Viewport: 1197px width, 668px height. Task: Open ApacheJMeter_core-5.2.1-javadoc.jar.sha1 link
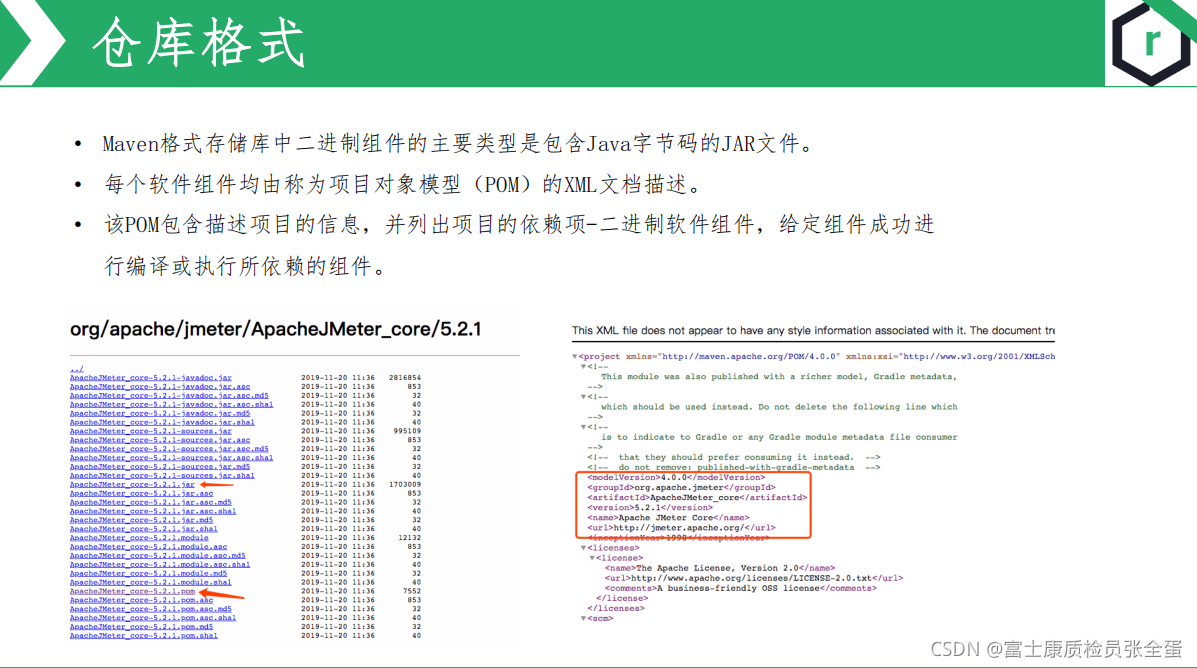(162, 422)
